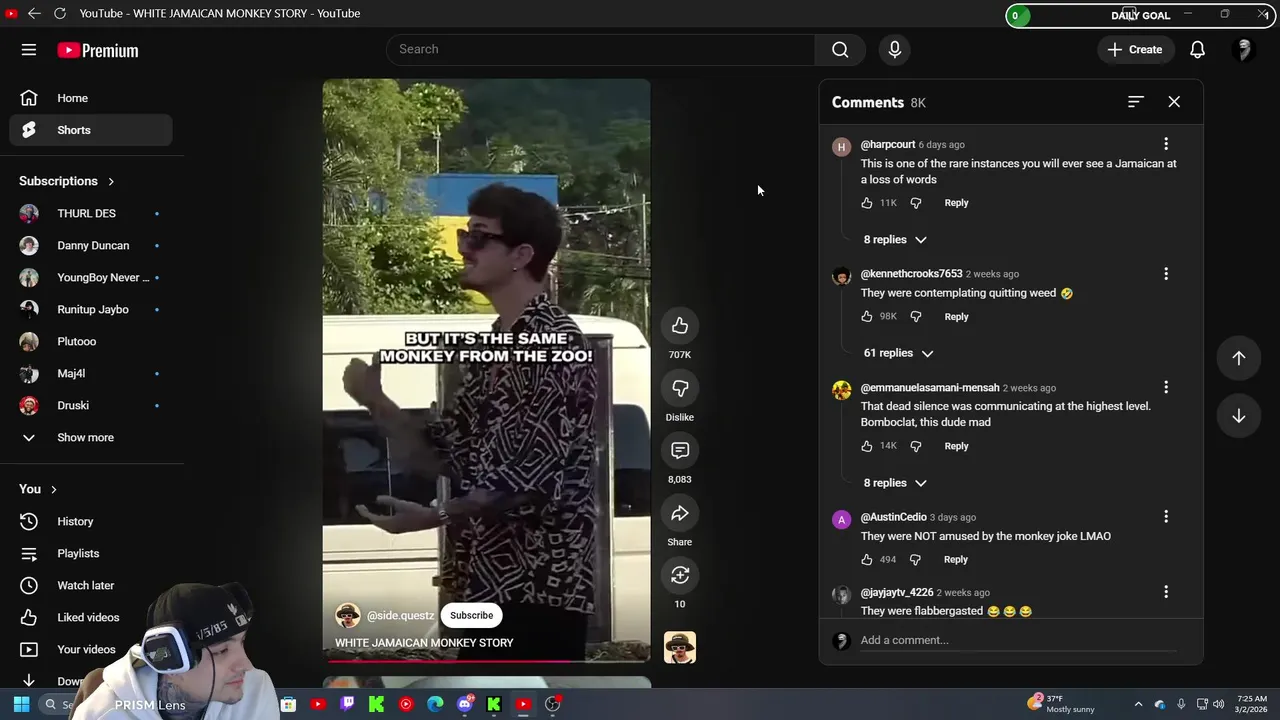The image size is (1280, 720).
Task: Open more options for AustinCedio comment
Action: [1166, 517]
